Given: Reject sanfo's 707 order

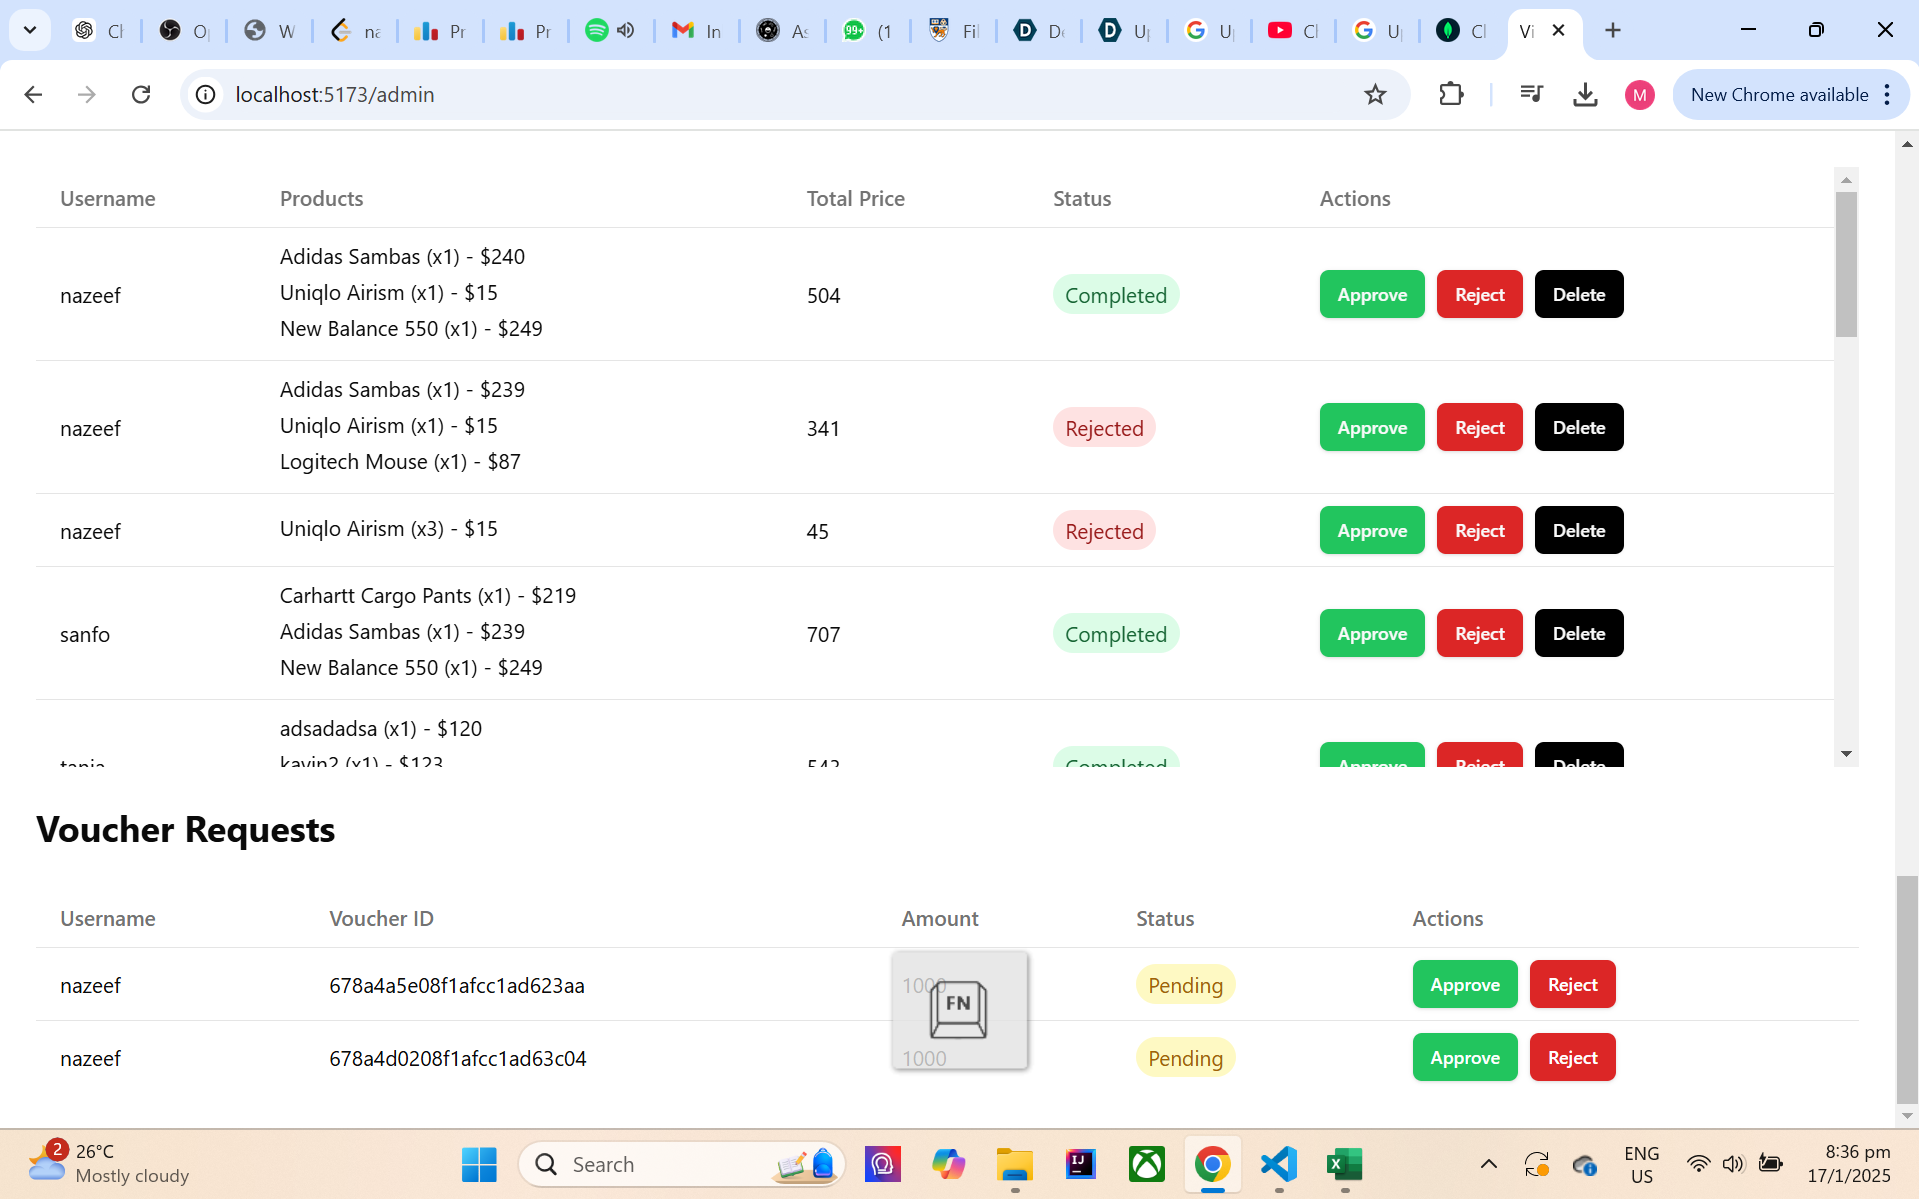Looking at the screenshot, I should click(x=1479, y=633).
